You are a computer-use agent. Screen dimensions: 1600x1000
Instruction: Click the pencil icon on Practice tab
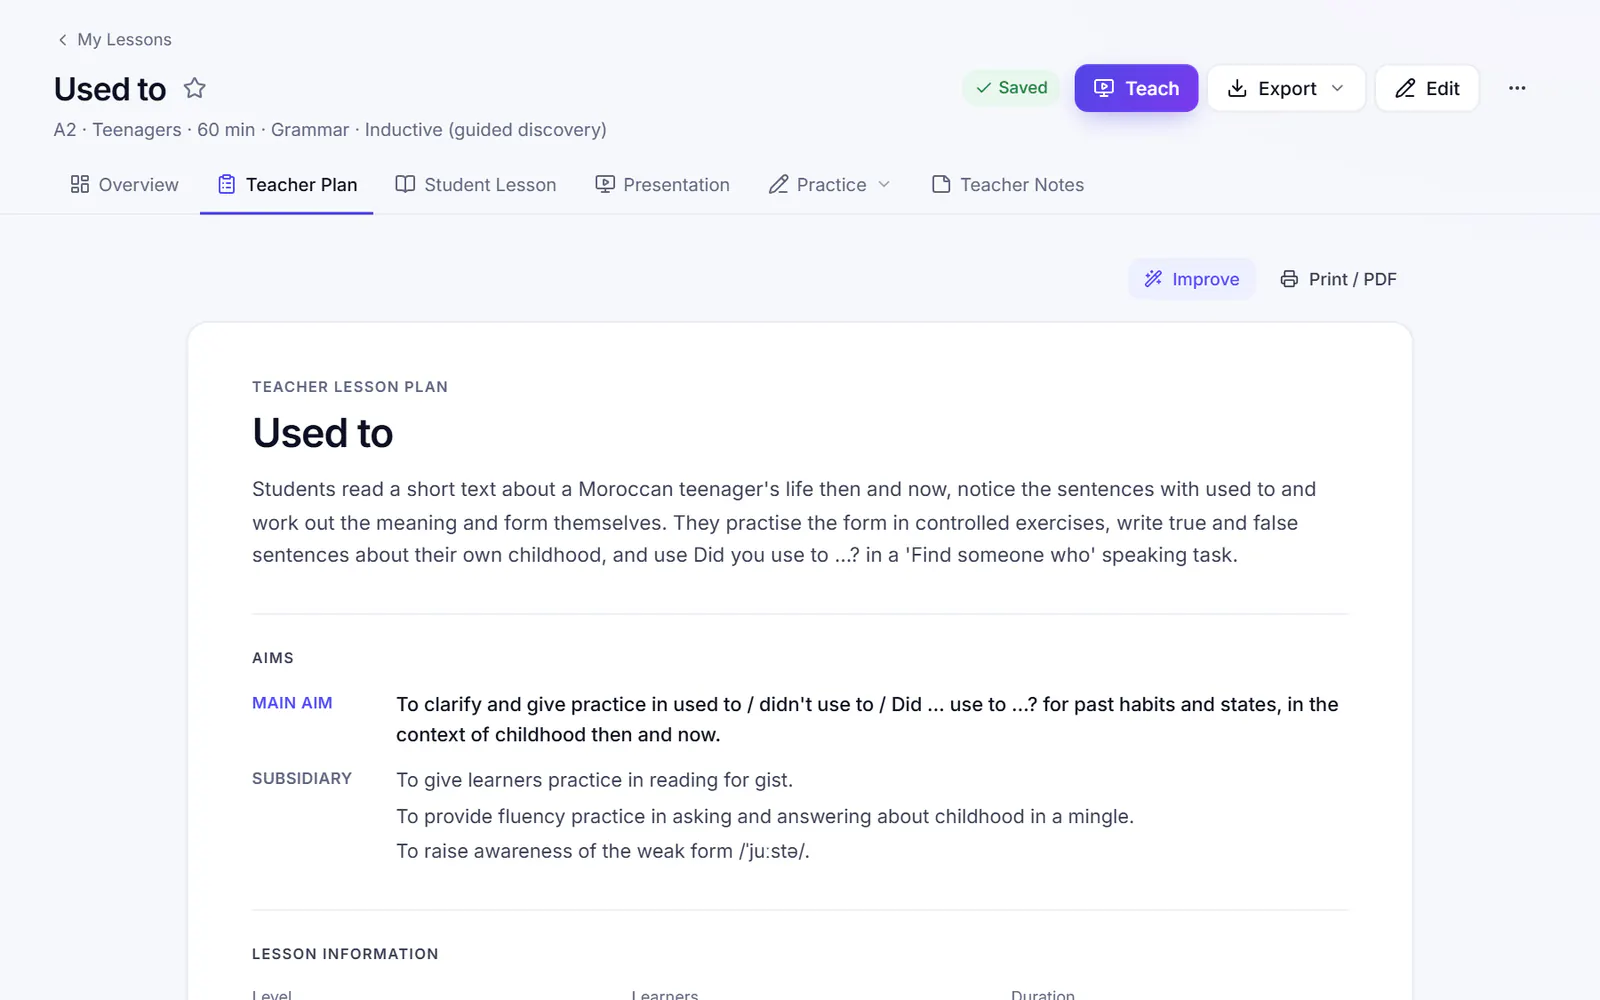click(778, 184)
